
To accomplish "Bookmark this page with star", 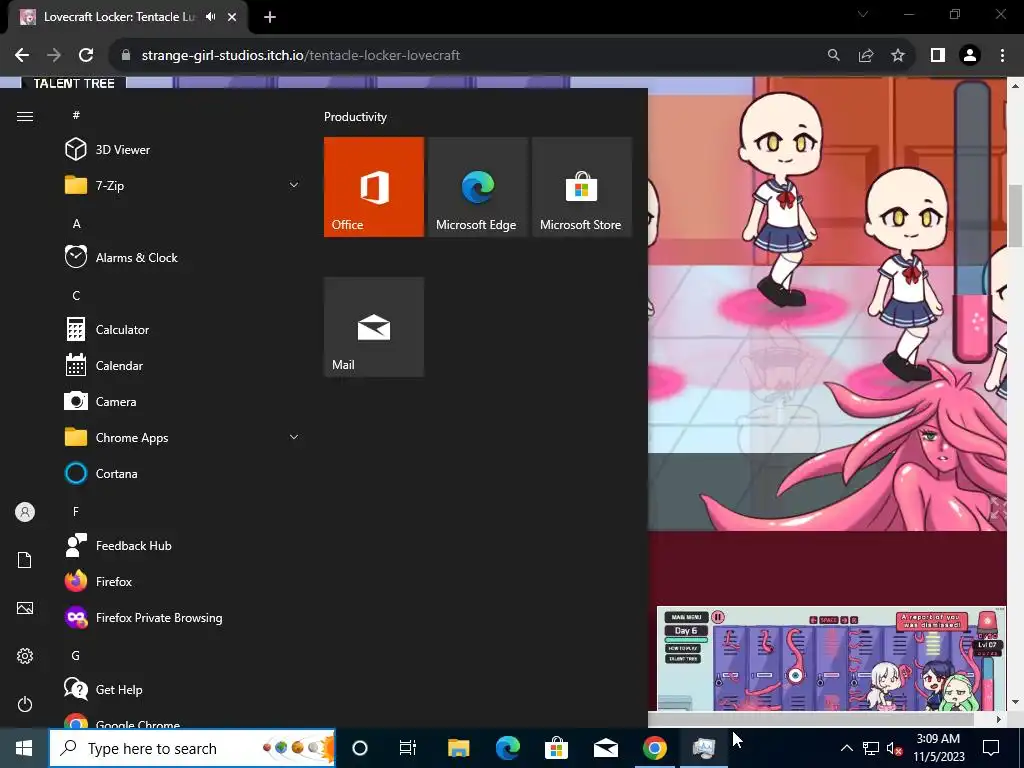I will (898, 56).
